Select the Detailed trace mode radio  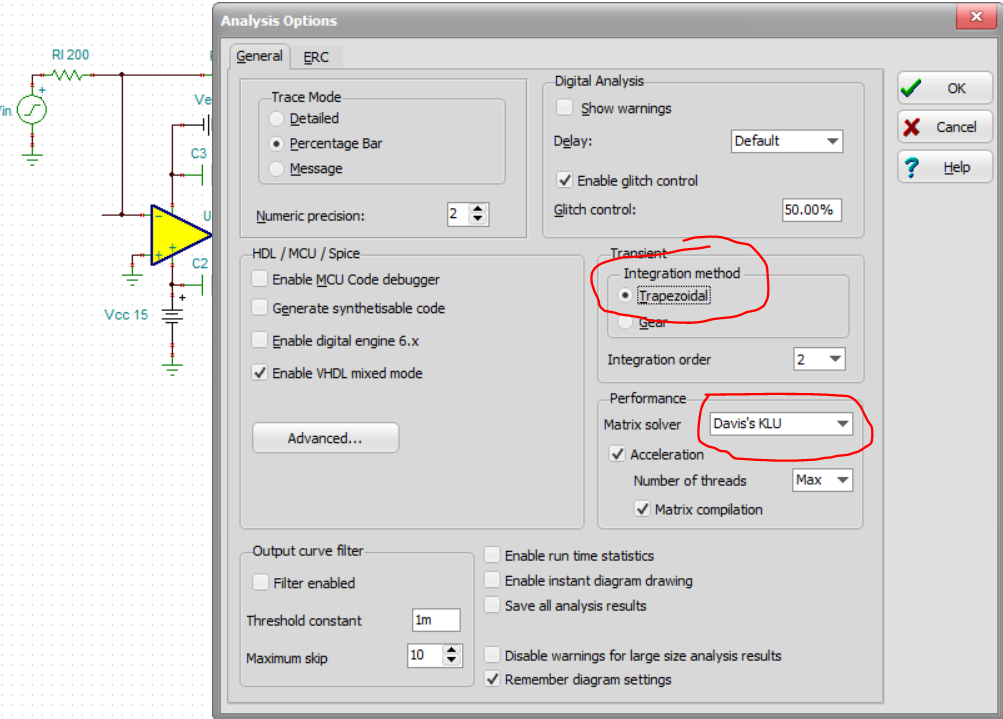(276, 119)
